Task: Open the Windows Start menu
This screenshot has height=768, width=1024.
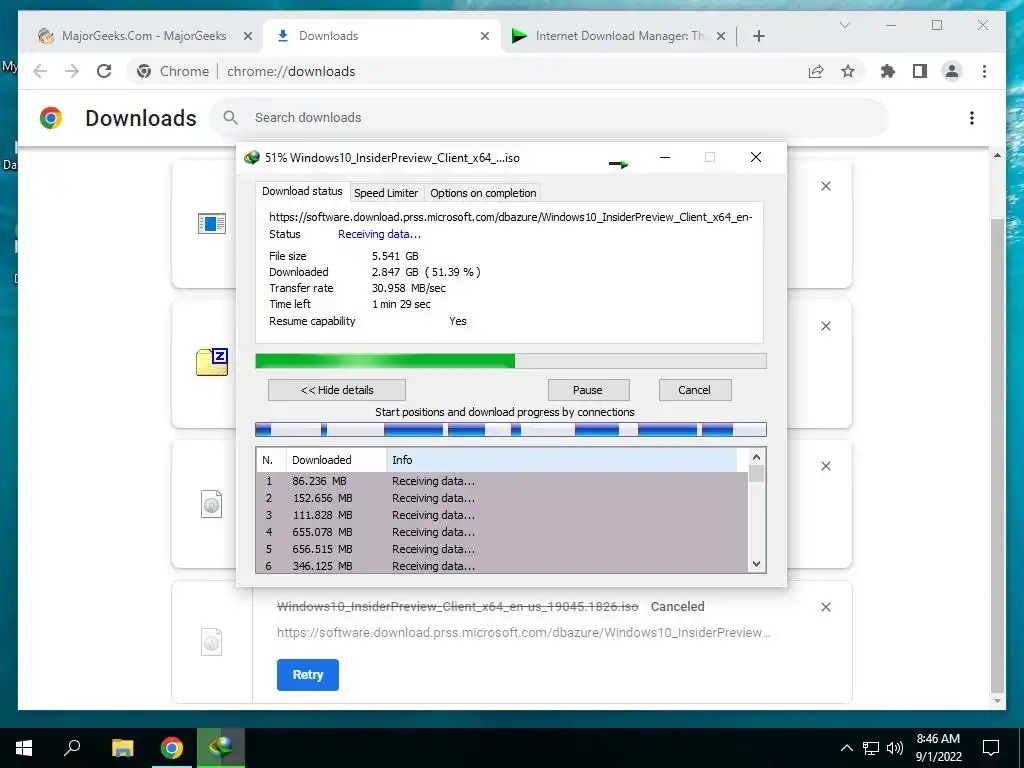Action: click(x=24, y=748)
